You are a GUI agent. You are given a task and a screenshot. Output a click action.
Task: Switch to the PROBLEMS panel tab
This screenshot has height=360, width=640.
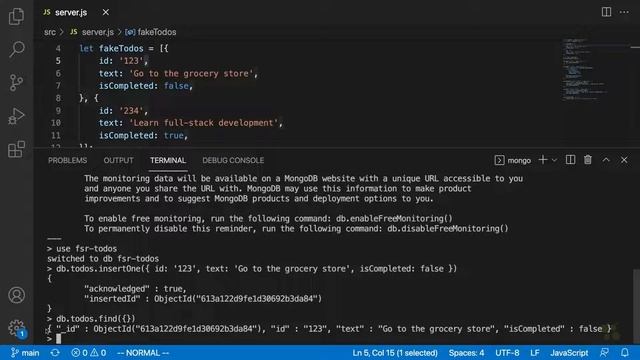(x=67, y=160)
